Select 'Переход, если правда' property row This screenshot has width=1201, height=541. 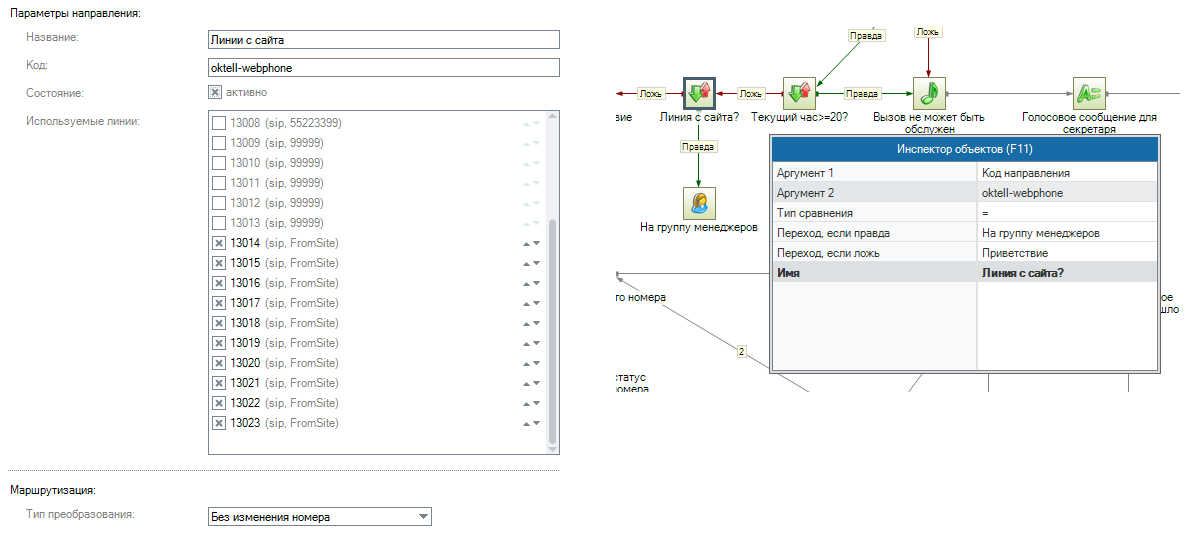[x=964, y=233]
